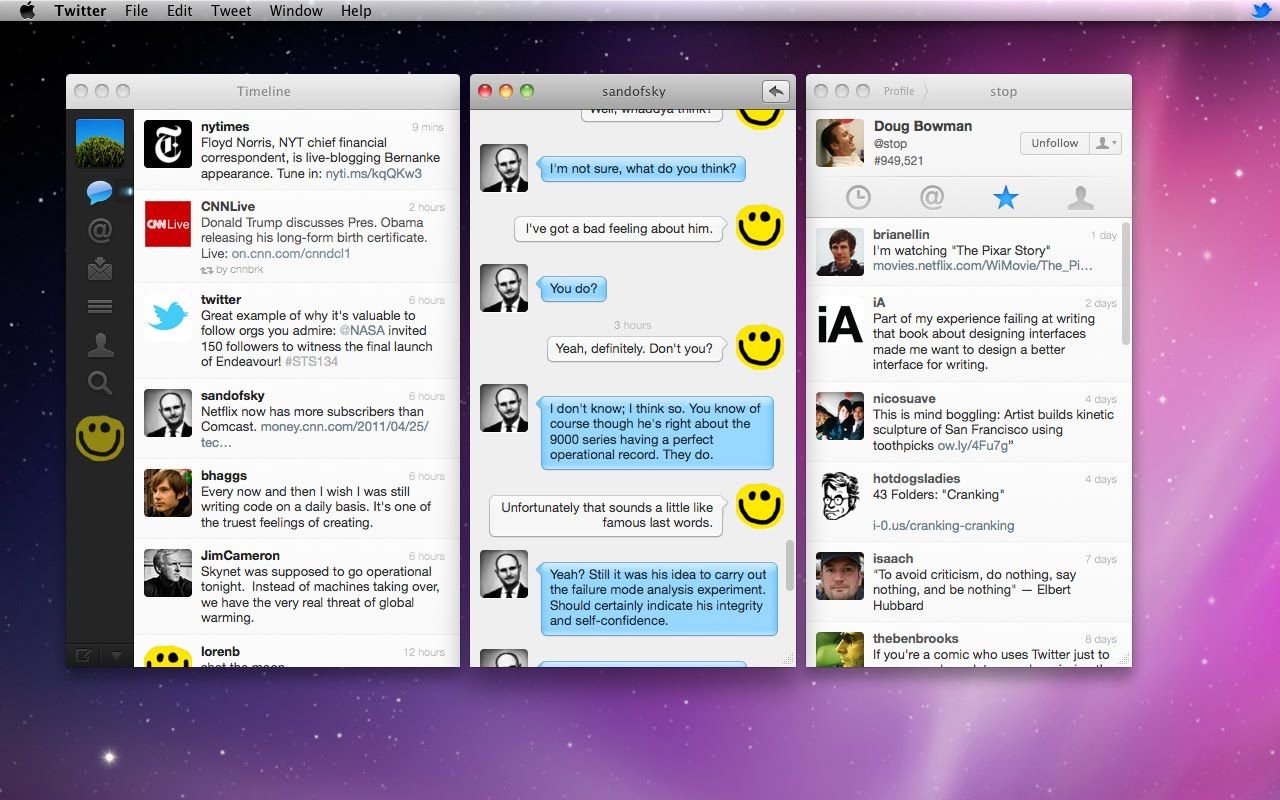Show people Doug Bowman follows

(x=1081, y=197)
